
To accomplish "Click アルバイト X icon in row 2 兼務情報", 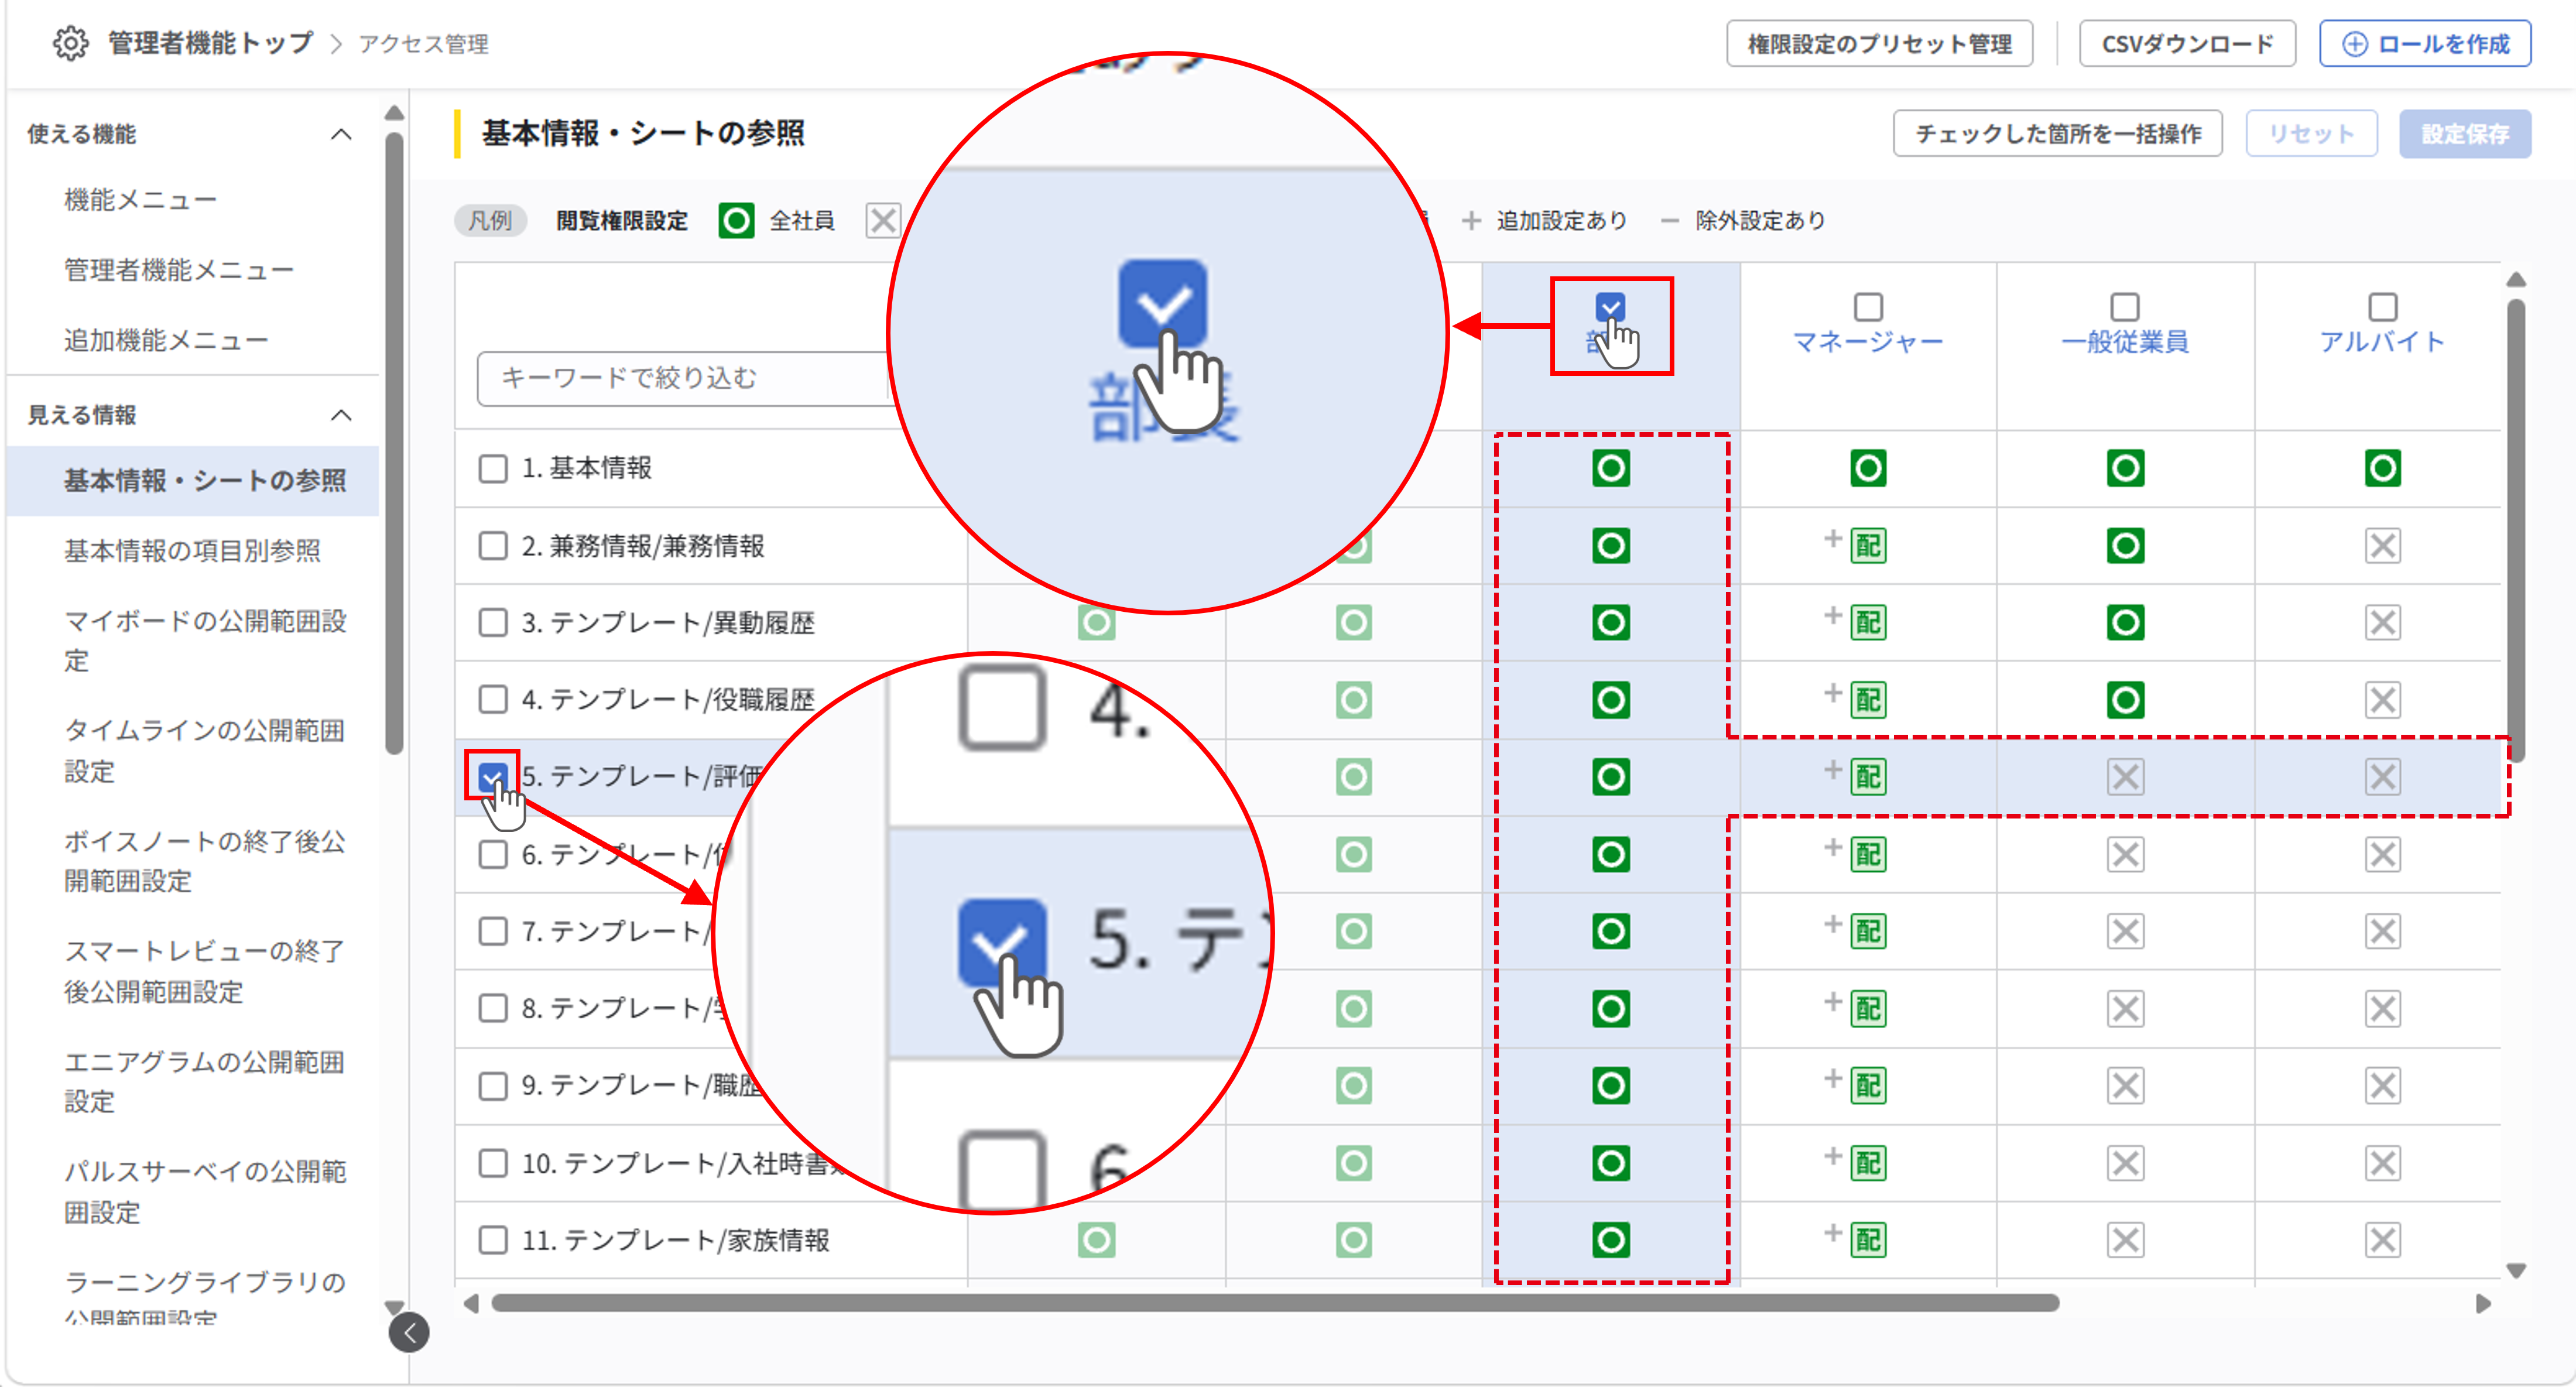I will point(2383,546).
